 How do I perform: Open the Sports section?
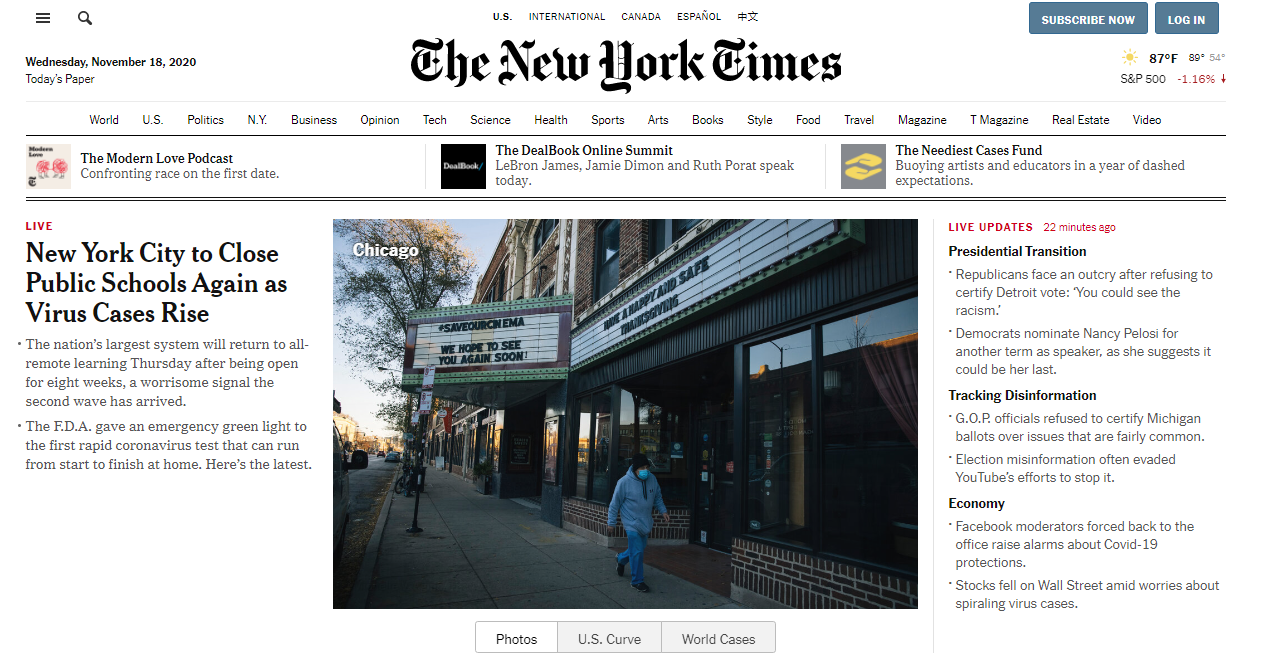point(608,120)
